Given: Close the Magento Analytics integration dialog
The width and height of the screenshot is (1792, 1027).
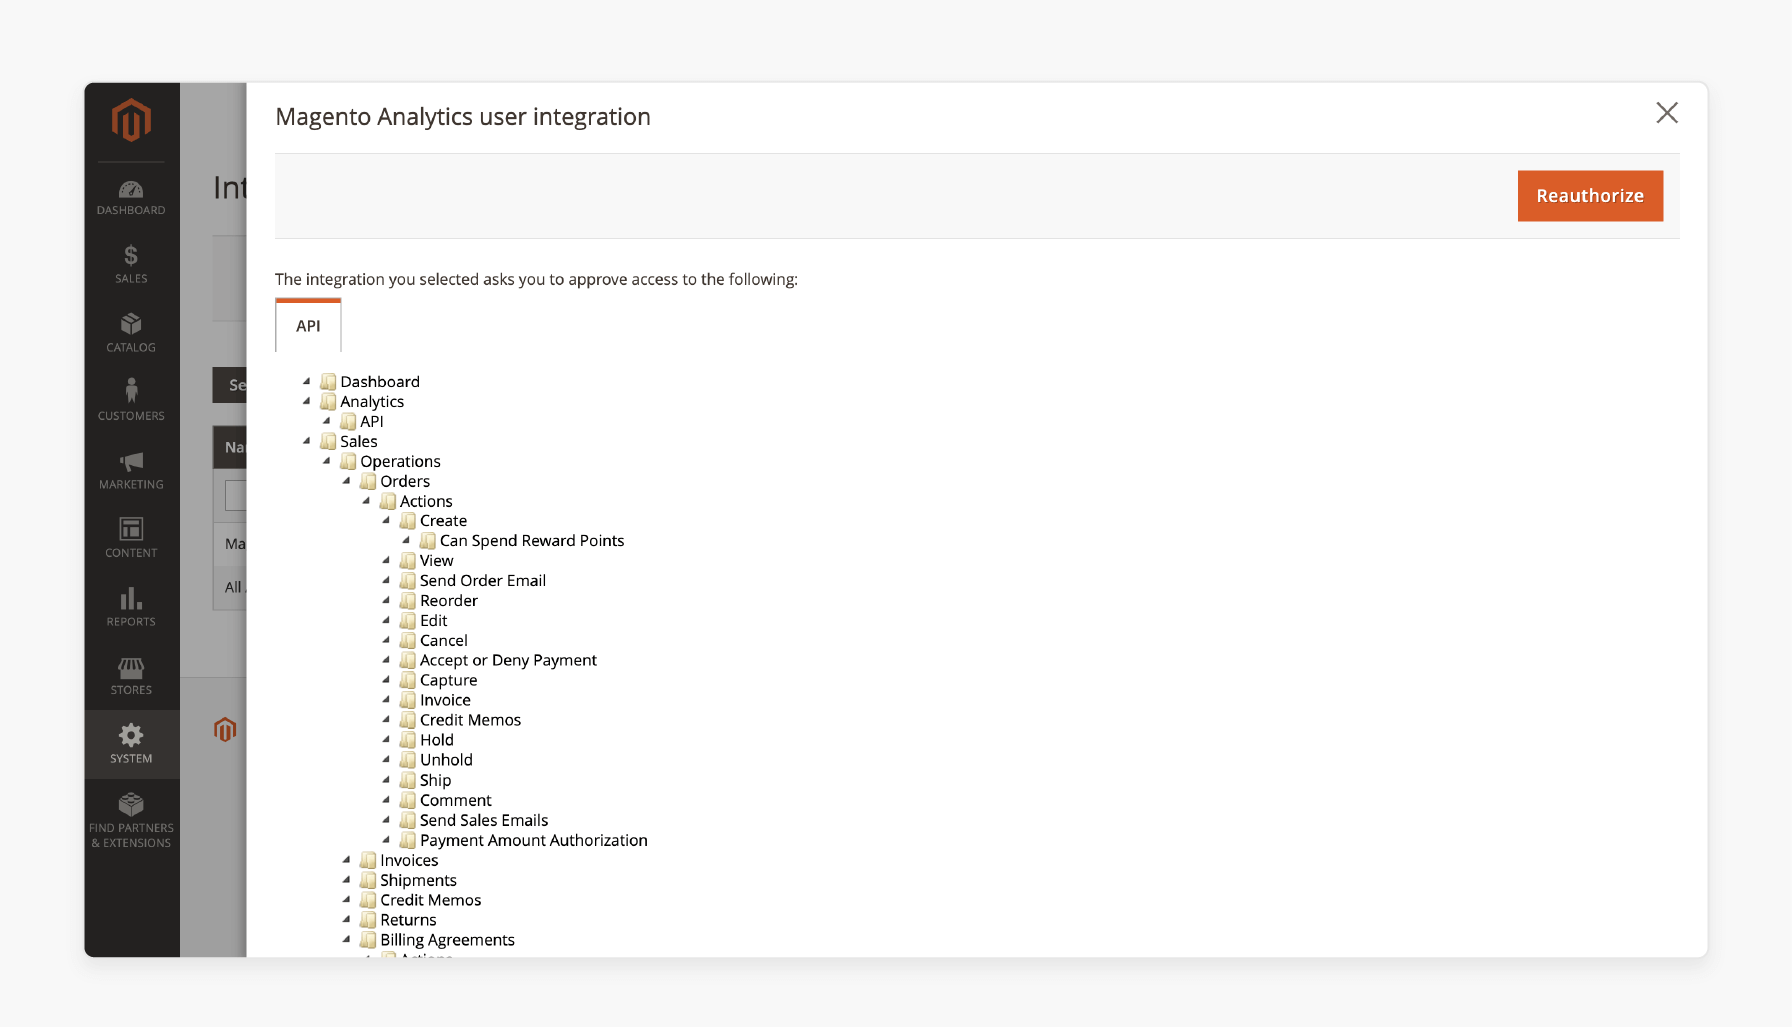Looking at the screenshot, I should pos(1667,113).
